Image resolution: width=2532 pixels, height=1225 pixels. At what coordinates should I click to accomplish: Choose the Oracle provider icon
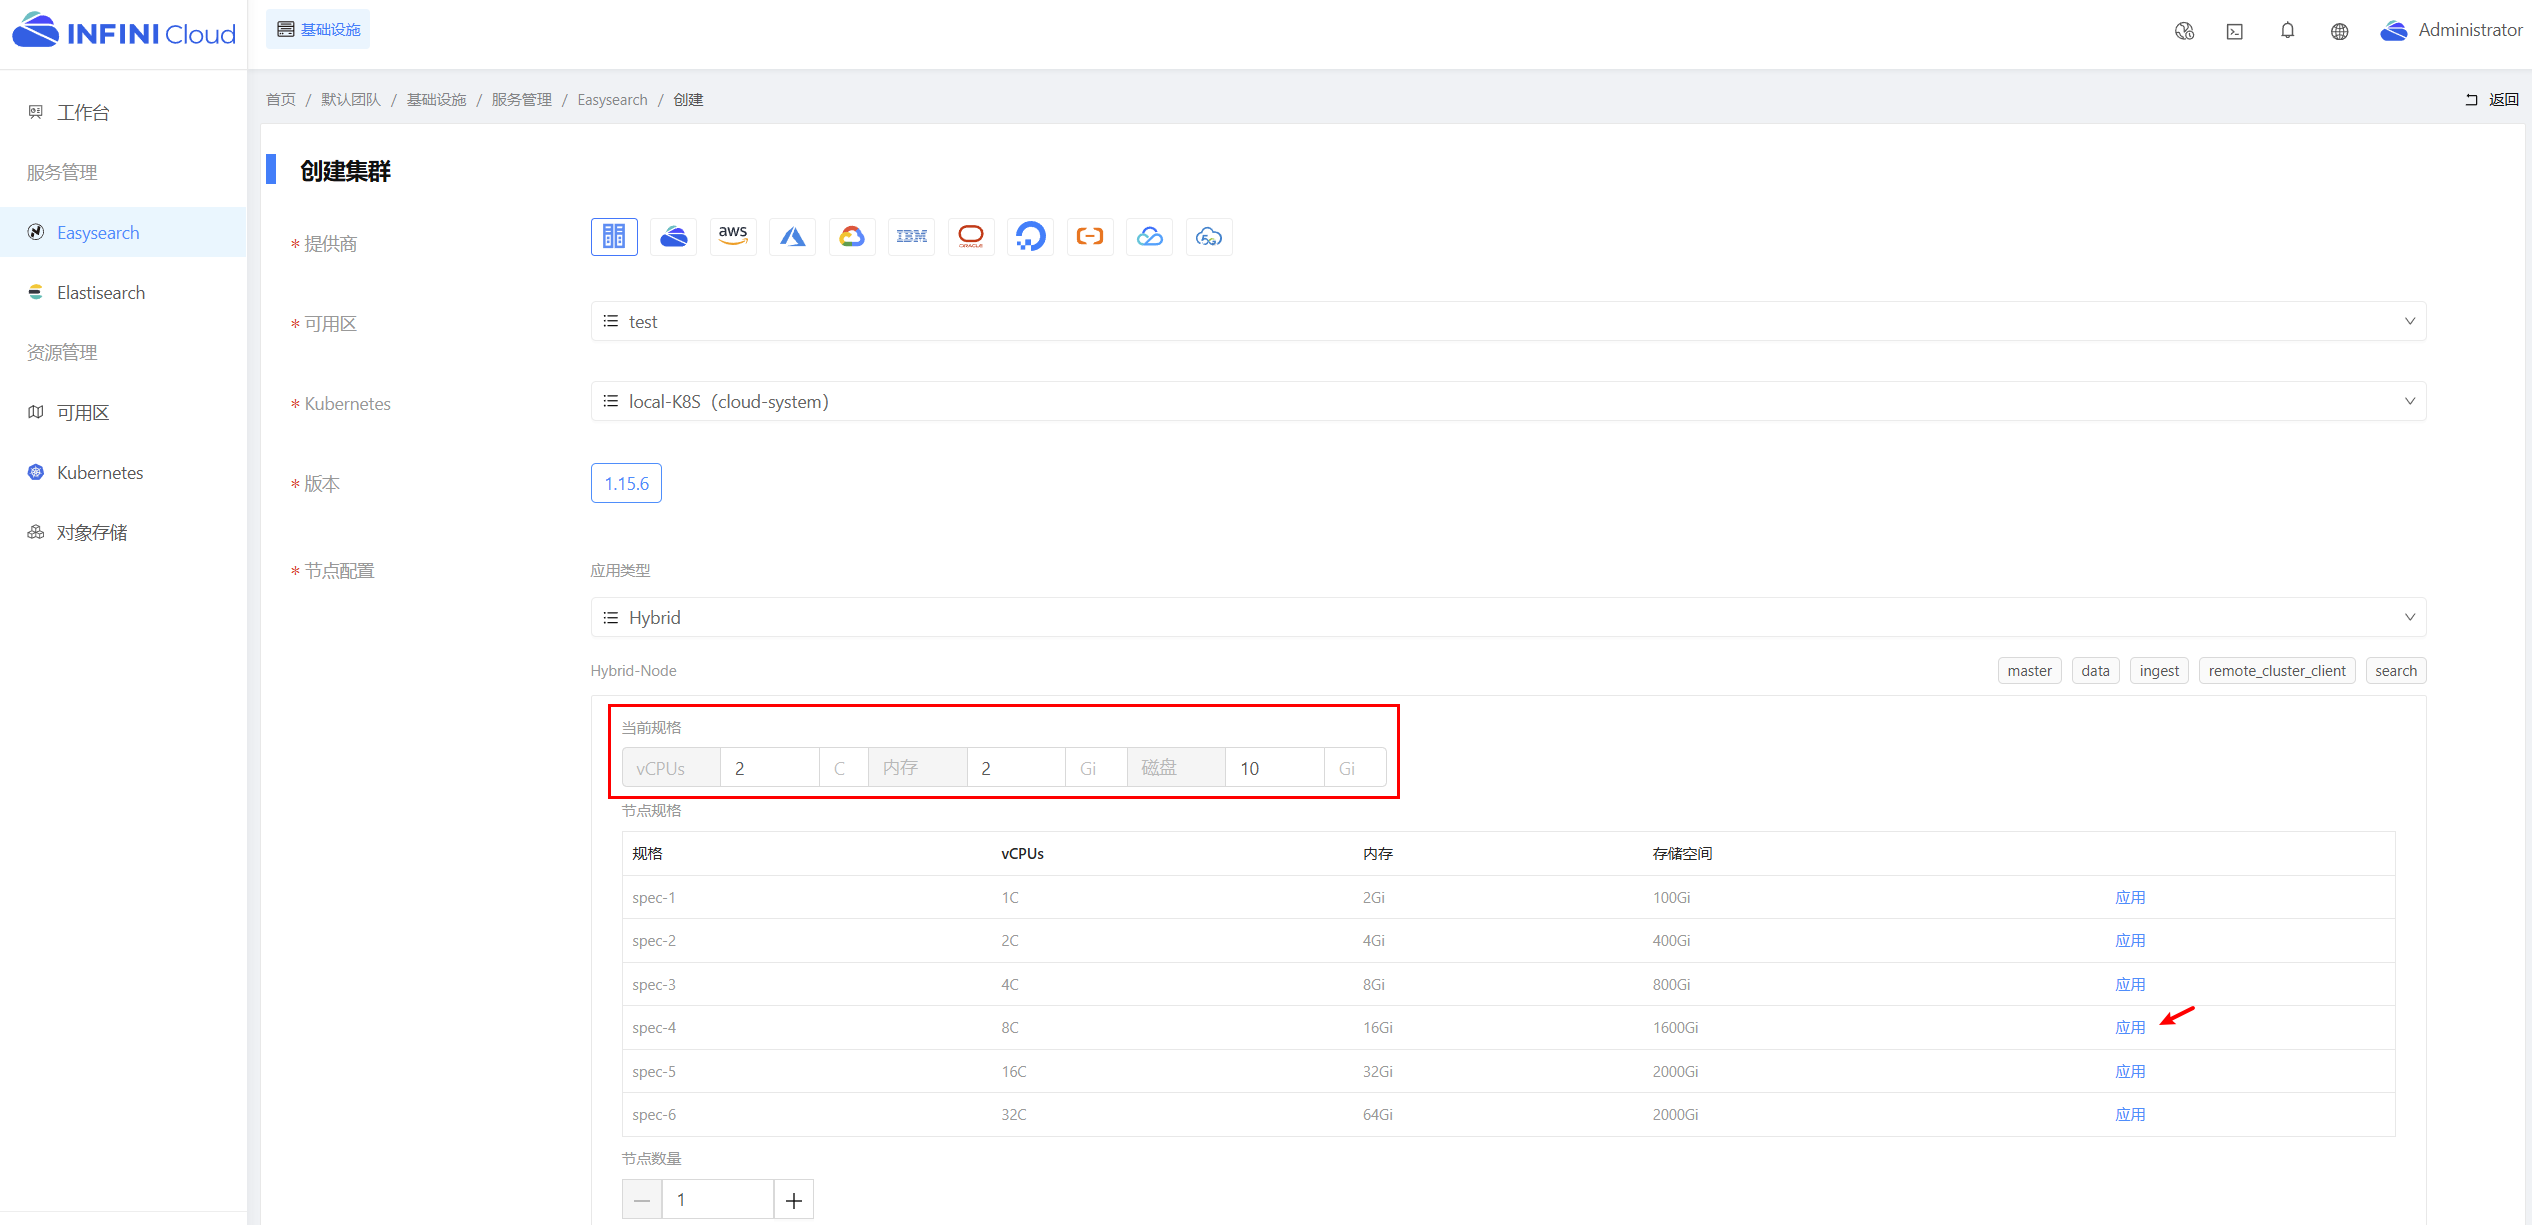pyautogui.click(x=971, y=237)
